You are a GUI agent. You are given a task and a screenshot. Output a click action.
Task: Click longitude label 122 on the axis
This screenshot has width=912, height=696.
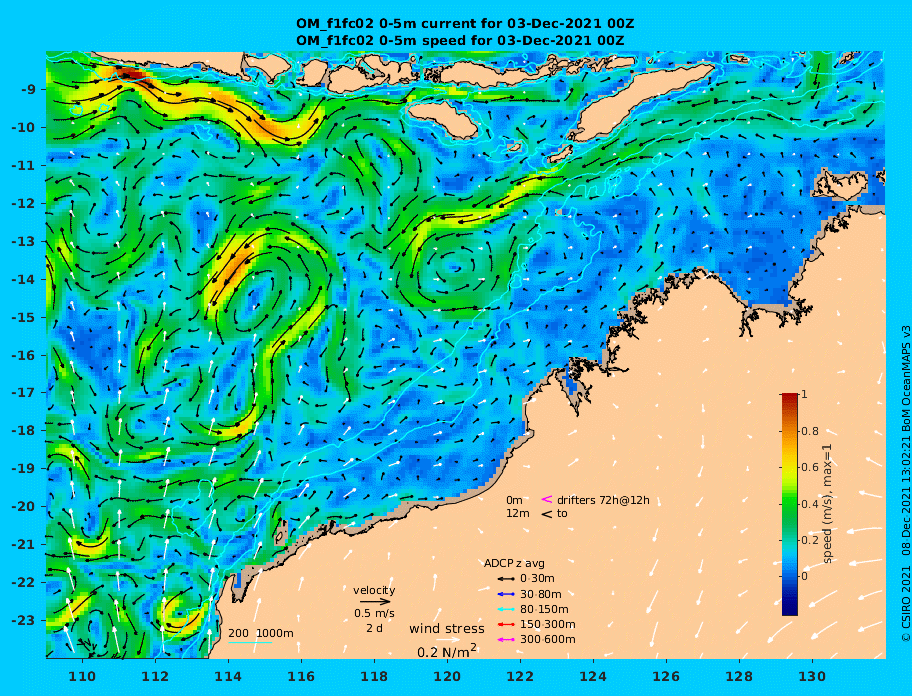pyautogui.click(x=520, y=676)
